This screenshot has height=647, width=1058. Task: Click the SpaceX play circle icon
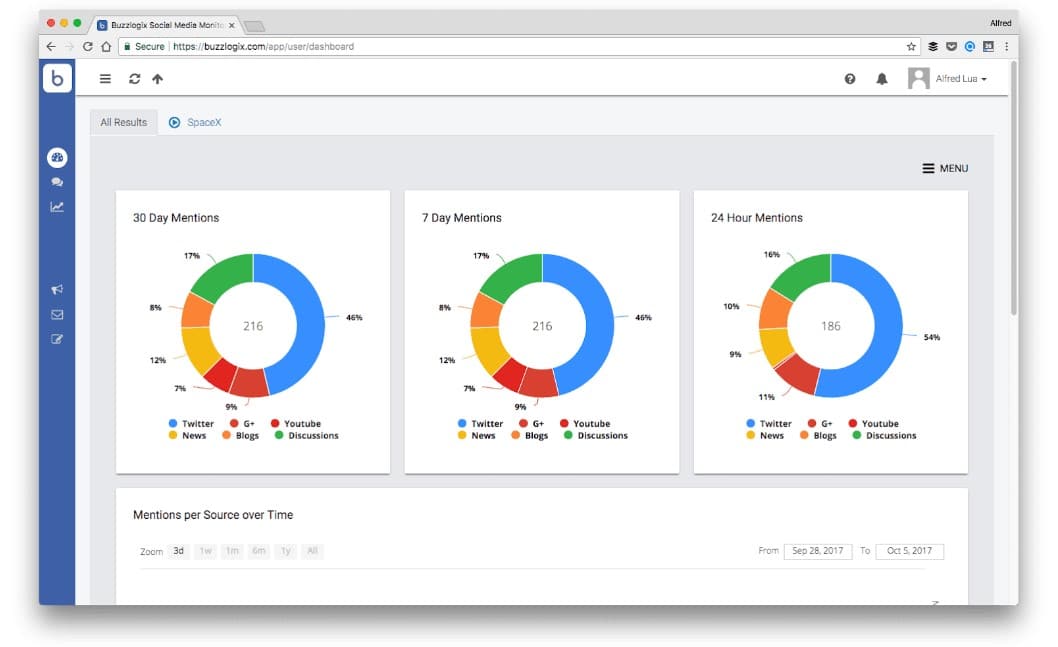[x=174, y=122]
